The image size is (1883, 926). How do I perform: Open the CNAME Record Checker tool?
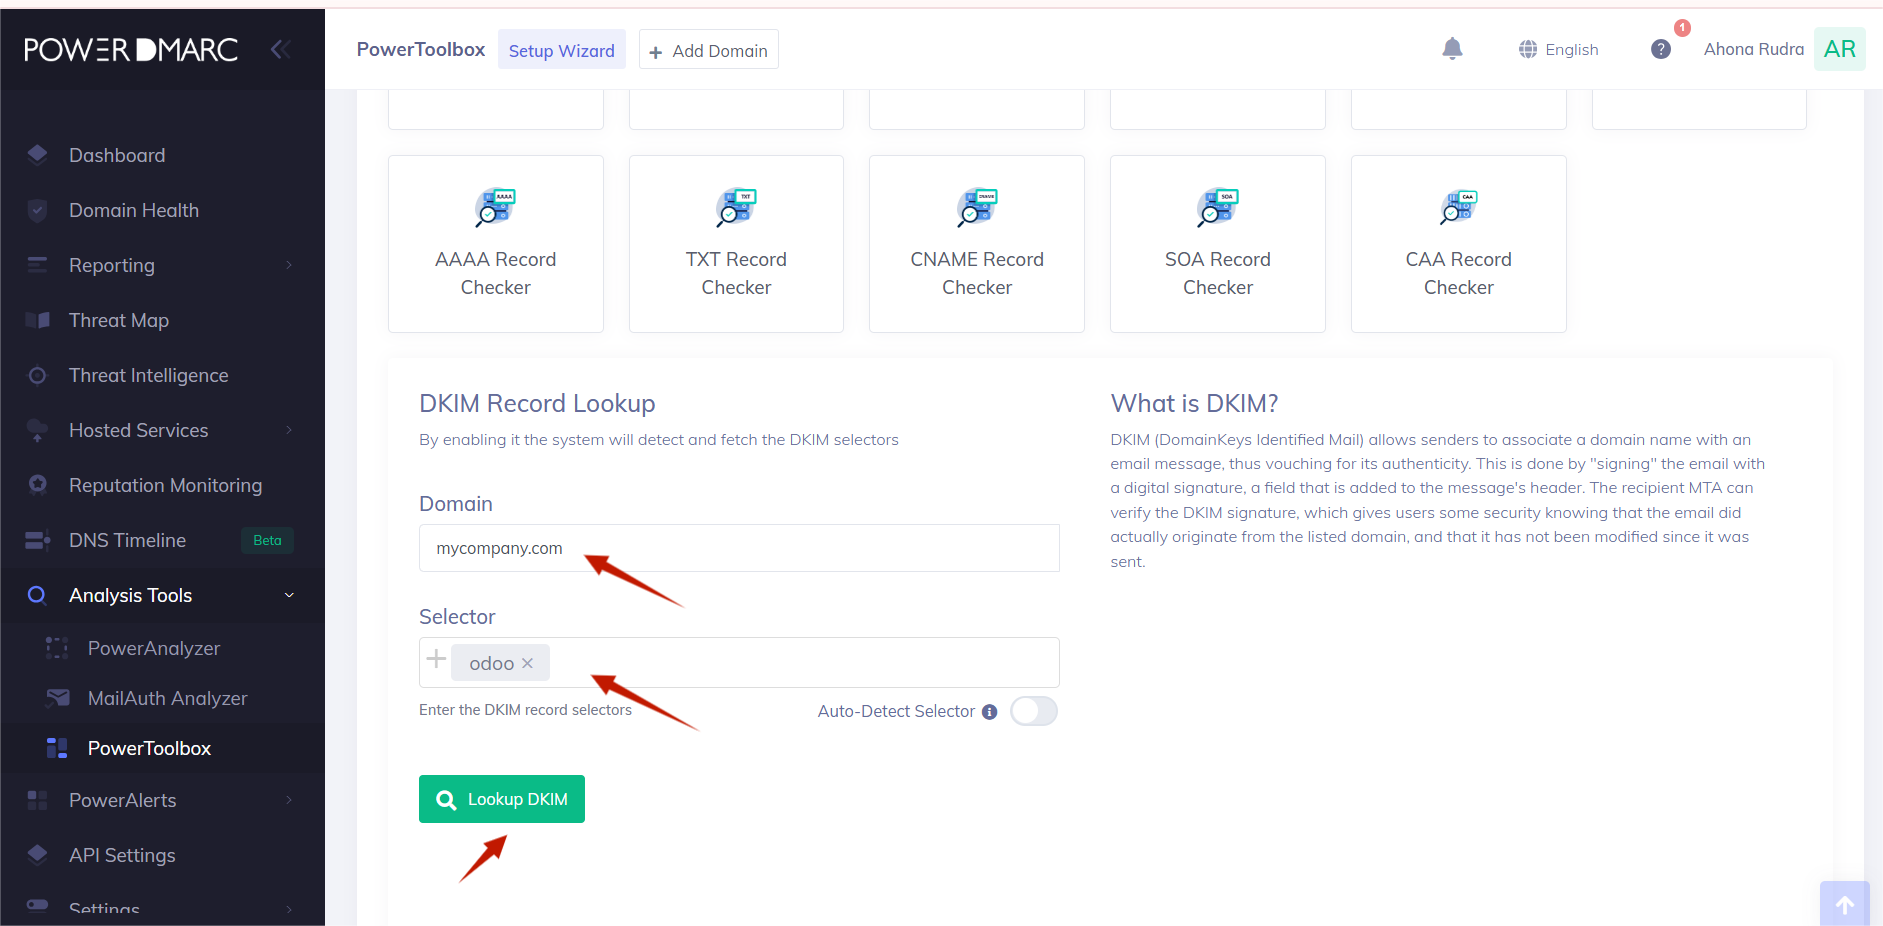[x=976, y=244]
